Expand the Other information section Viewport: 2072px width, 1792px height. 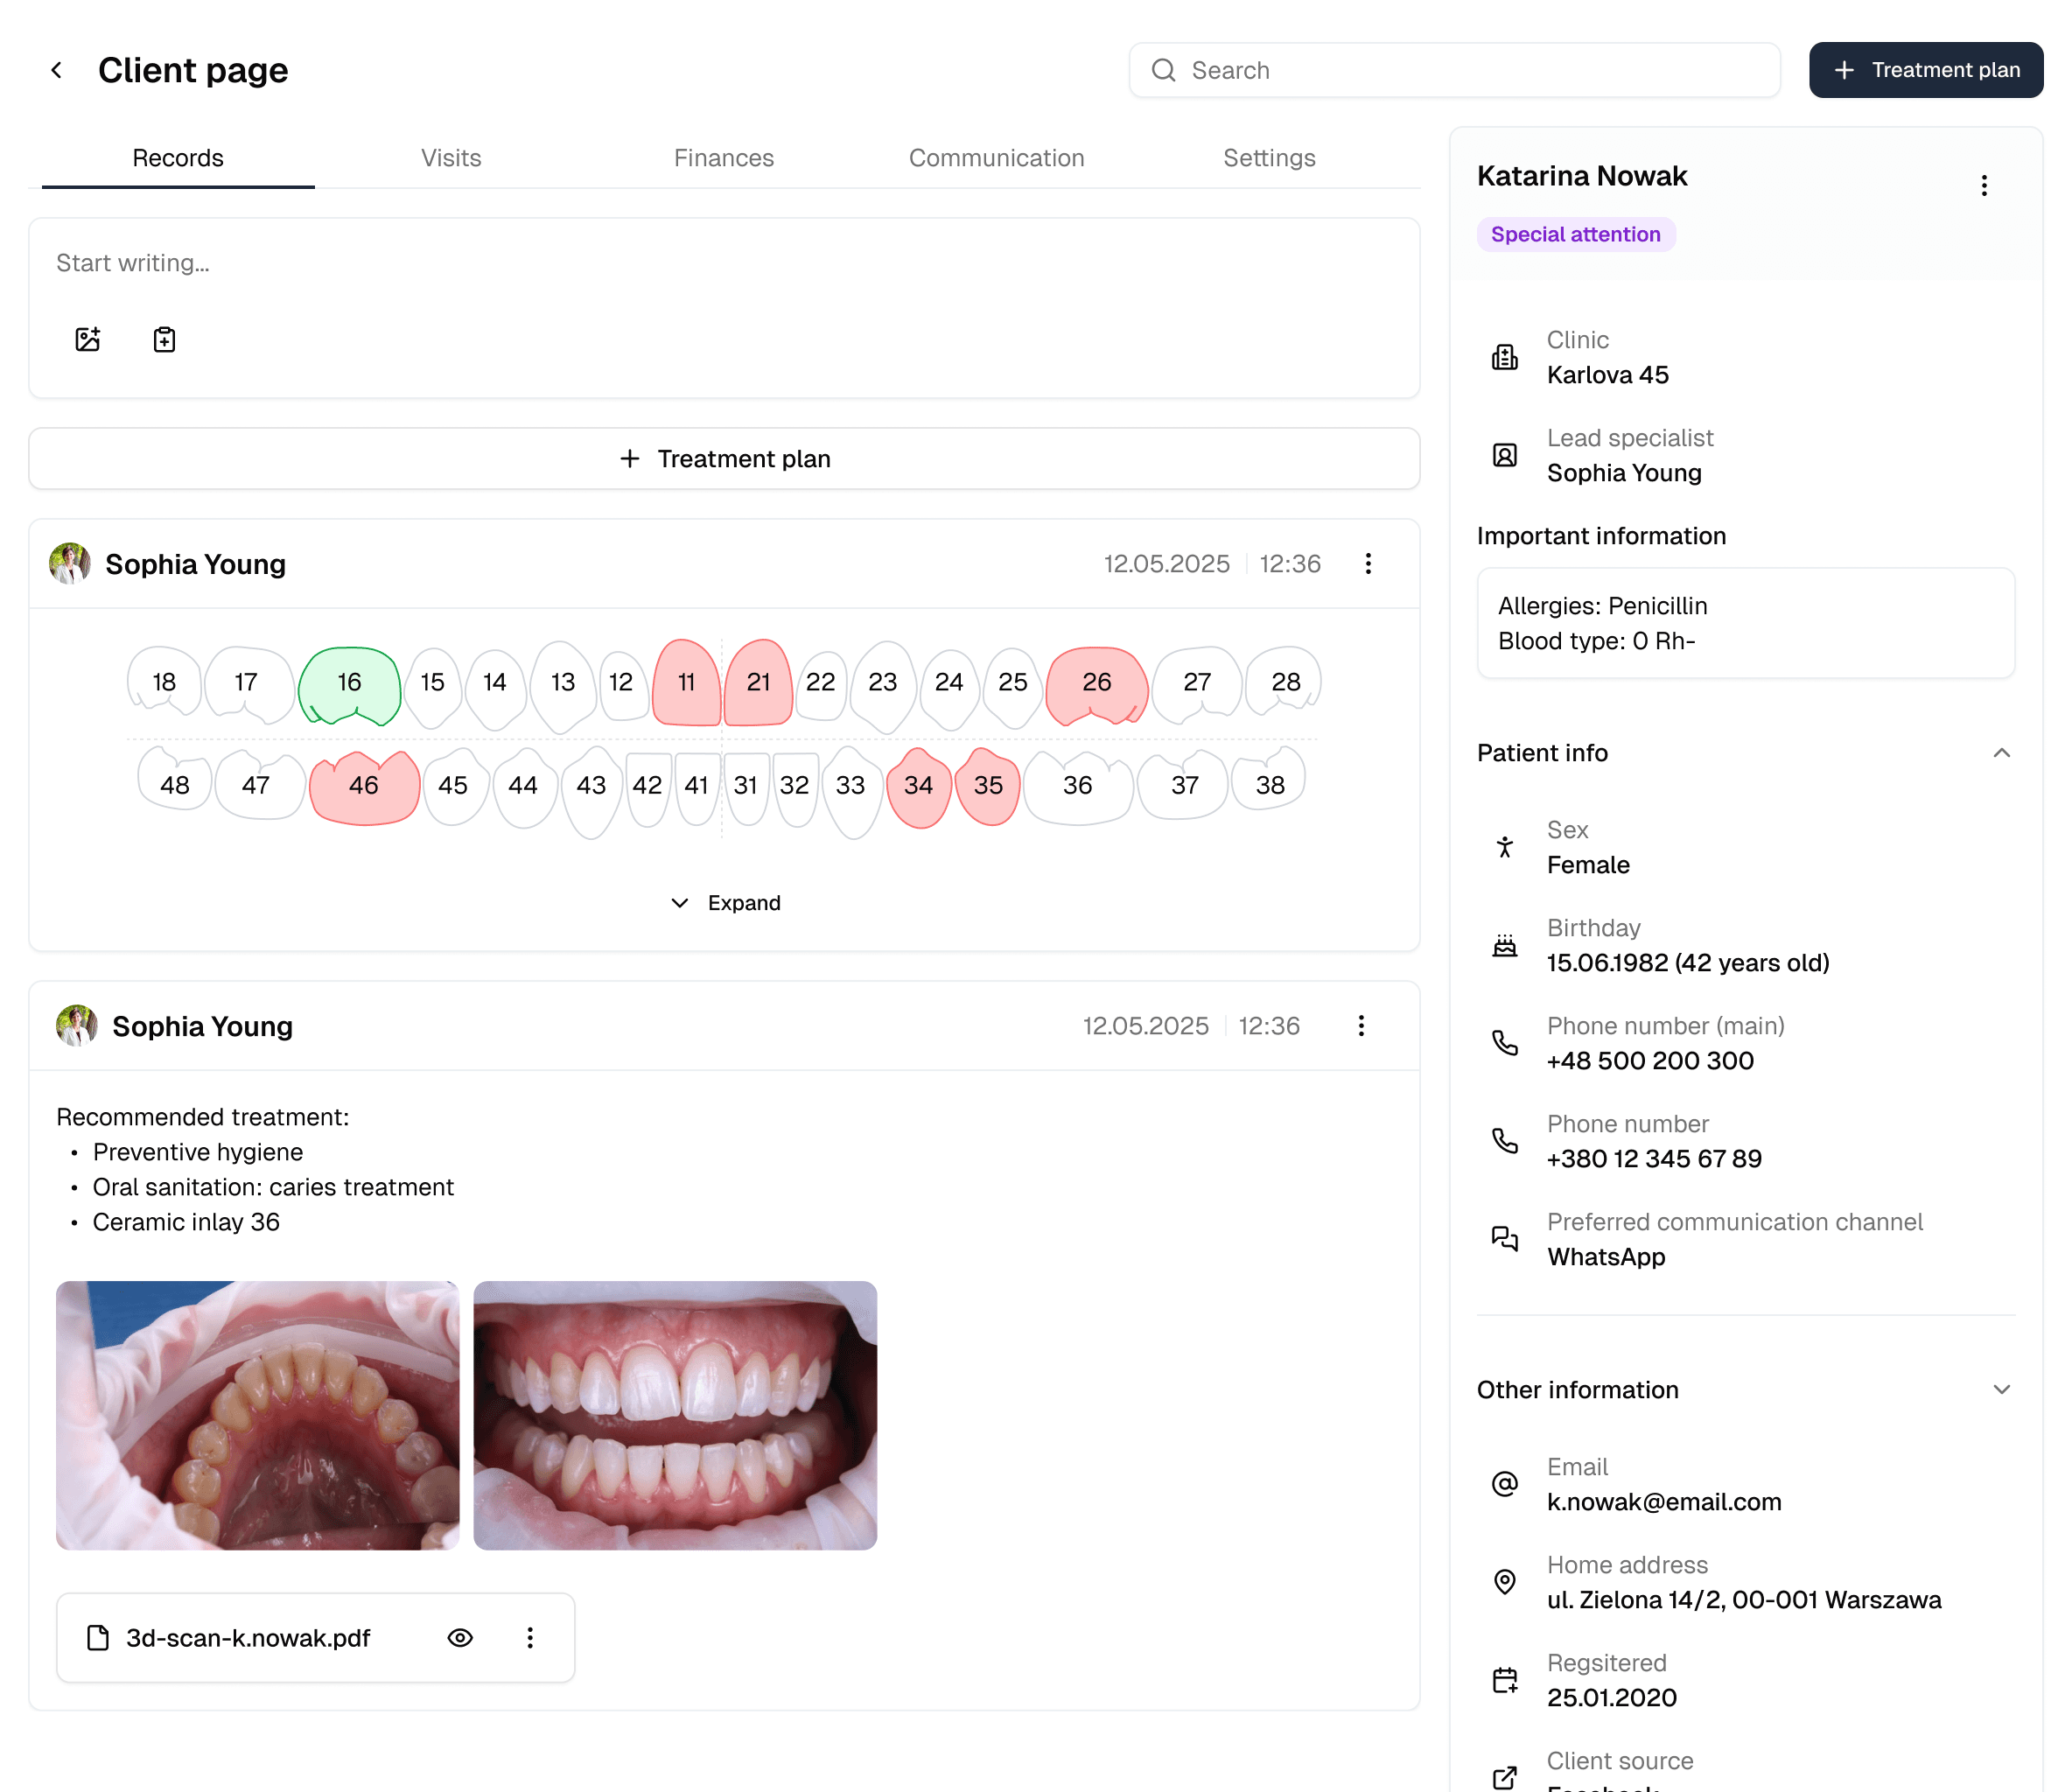pos(2001,1390)
